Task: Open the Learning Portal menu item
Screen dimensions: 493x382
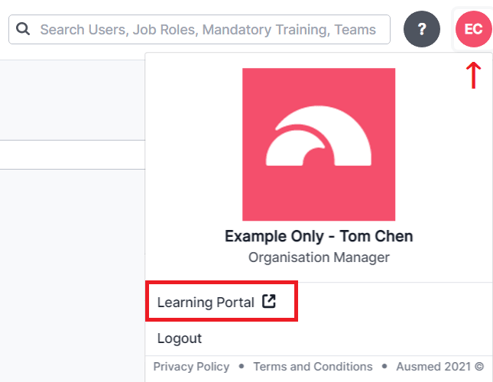Action: tap(221, 301)
